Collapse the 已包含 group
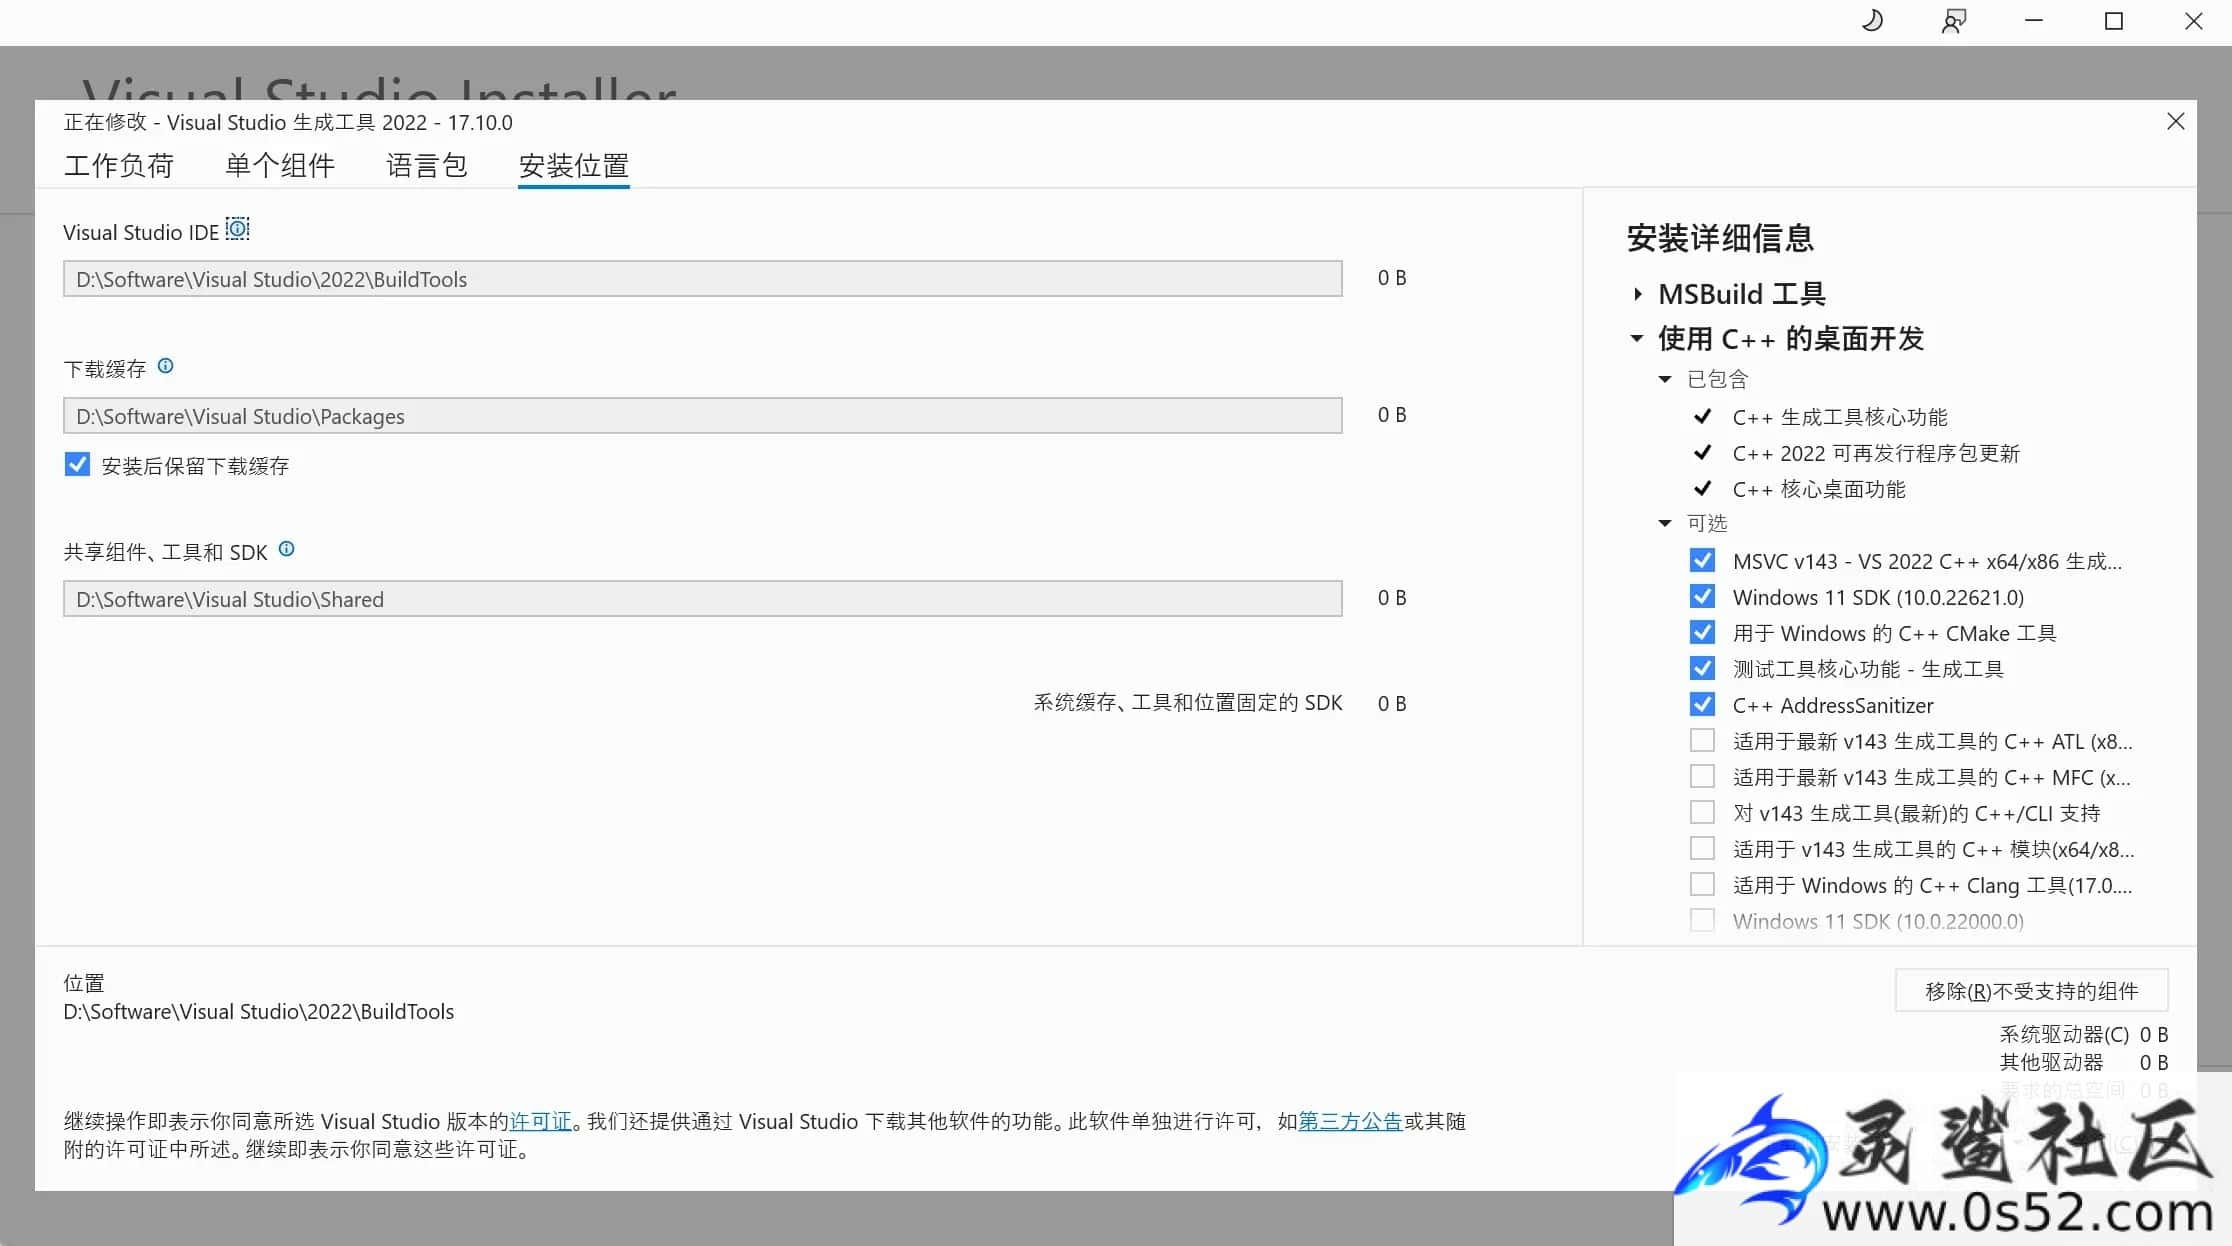2232x1246 pixels. pos(1665,379)
